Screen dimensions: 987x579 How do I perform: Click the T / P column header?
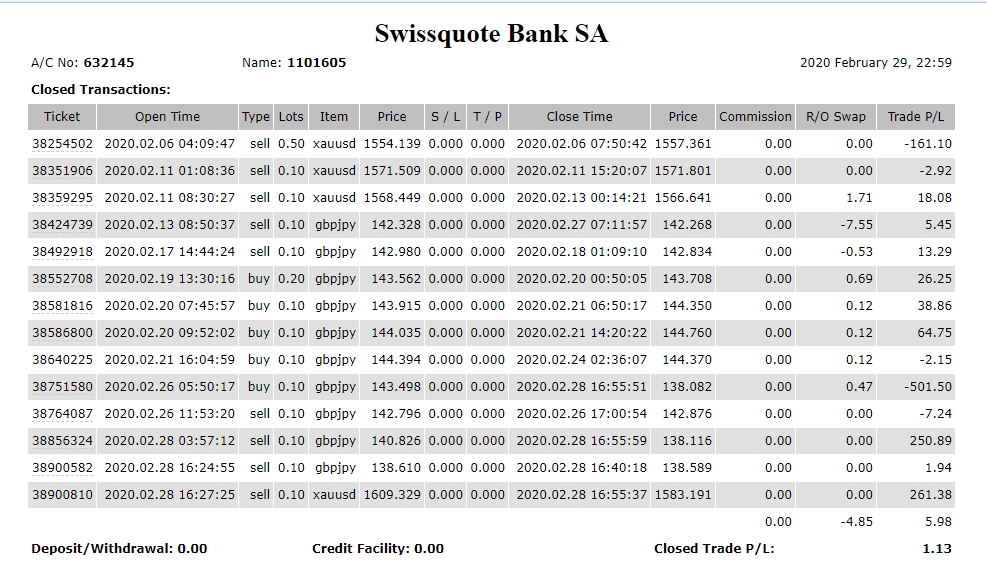(x=487, y=117)
